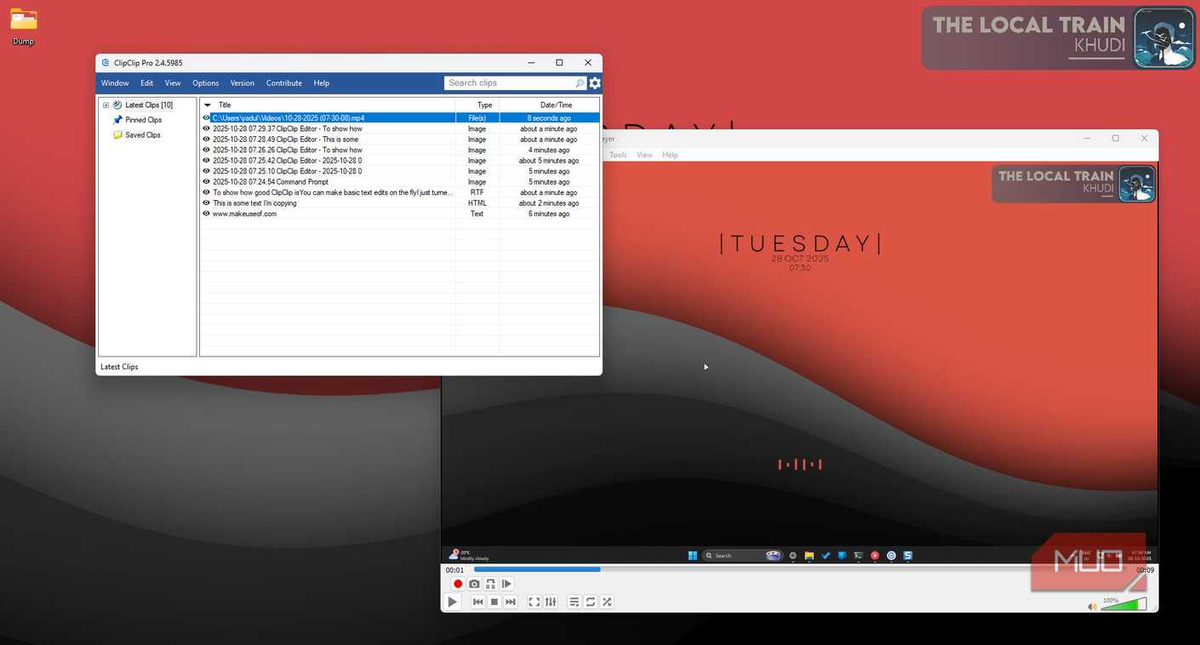Sort clips by Date/Time column header
Image resolution: width=1200 pixels, height=645 pixels.
click(556, 105)
